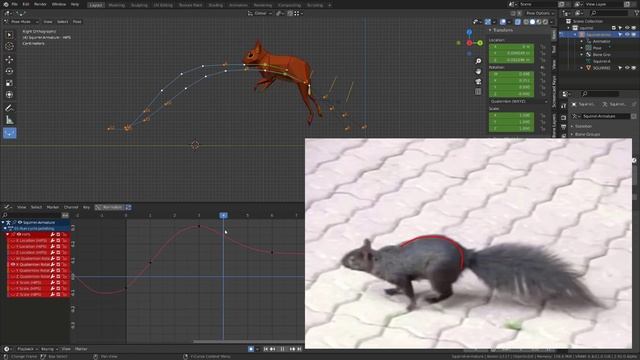Open the Render menu
This screenshot has width=640, height=360.
pyautogui.click(x=40, y=4)
